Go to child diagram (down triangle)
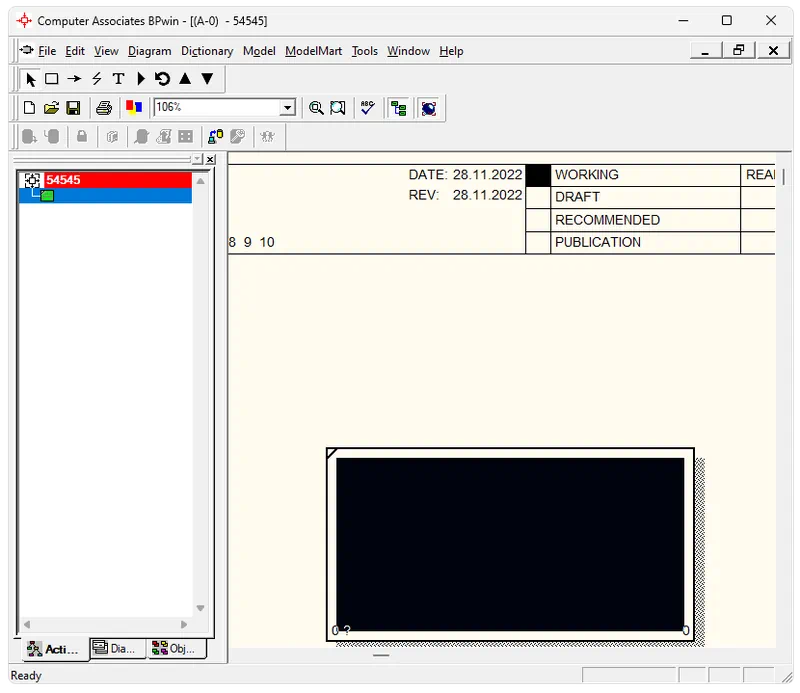The height and width of the screenshot is (693, 800). click(207, 79)
